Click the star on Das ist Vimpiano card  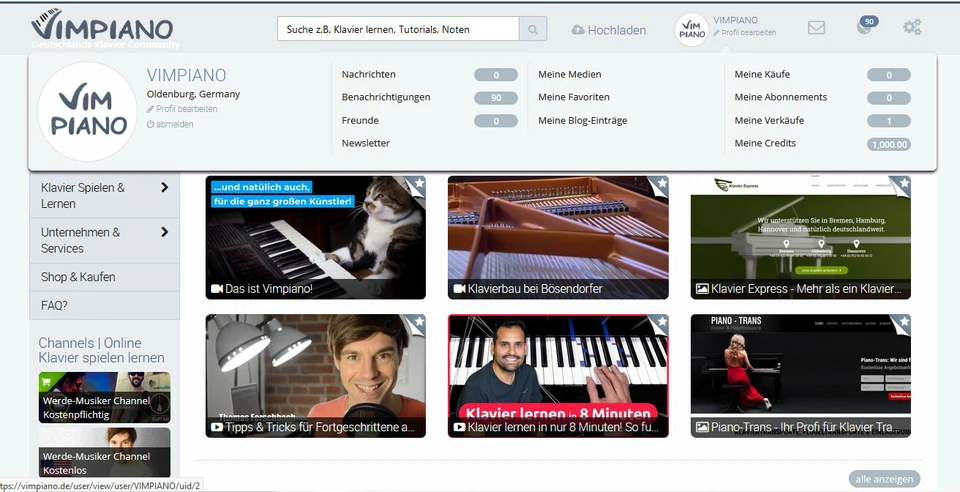tap(419, 183)
